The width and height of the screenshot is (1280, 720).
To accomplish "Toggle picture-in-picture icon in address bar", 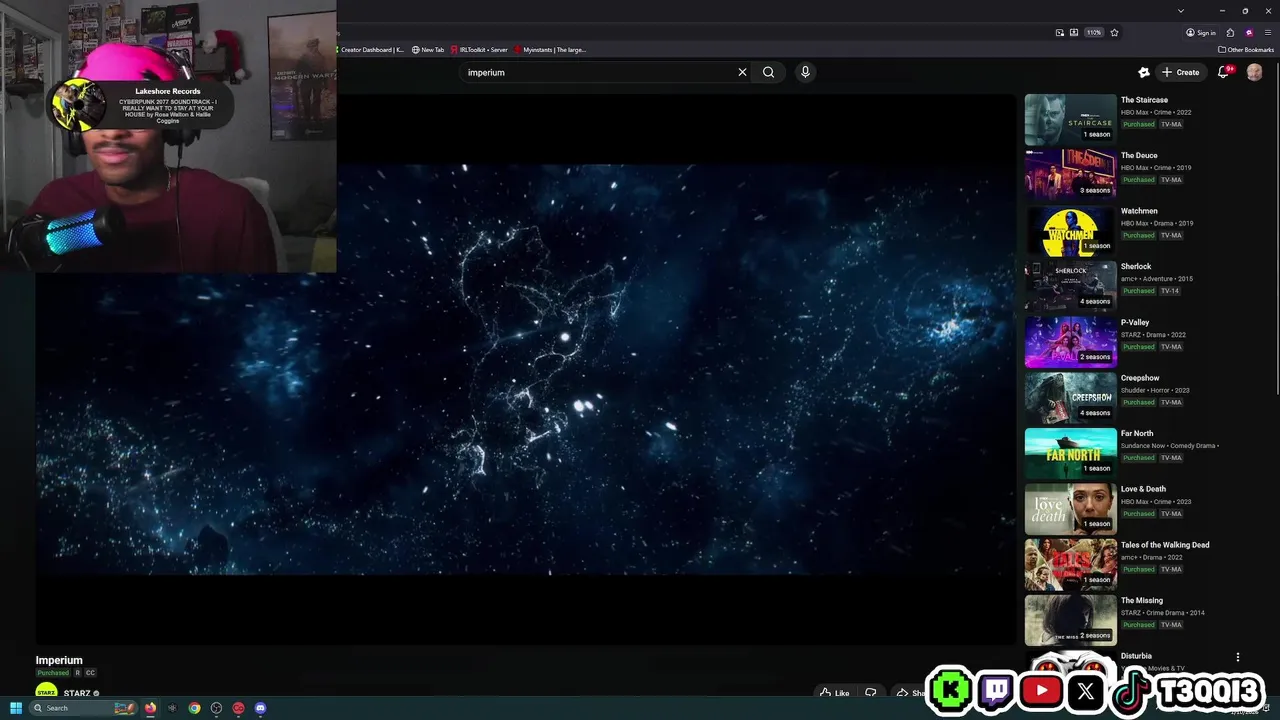I will [1060, 32].
